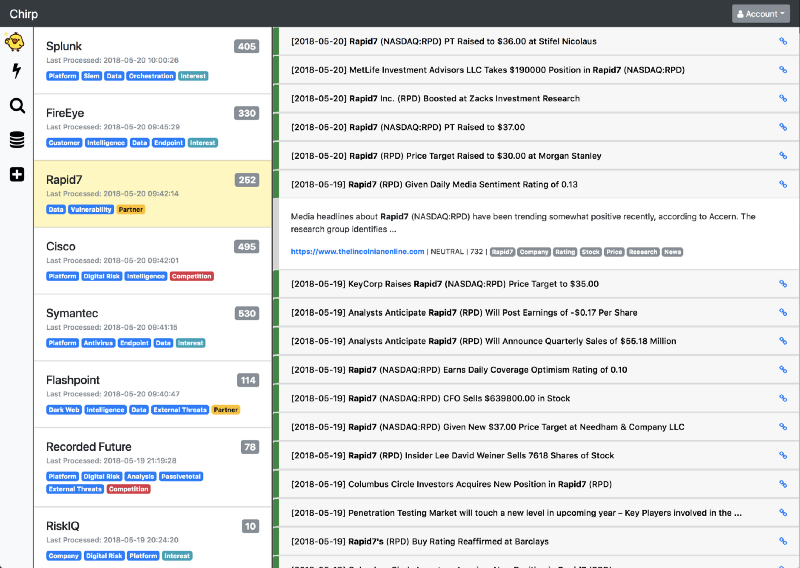Open link icon for Columbus Circle Investors article
The image size is (800, 568).
tap(783, 484)
